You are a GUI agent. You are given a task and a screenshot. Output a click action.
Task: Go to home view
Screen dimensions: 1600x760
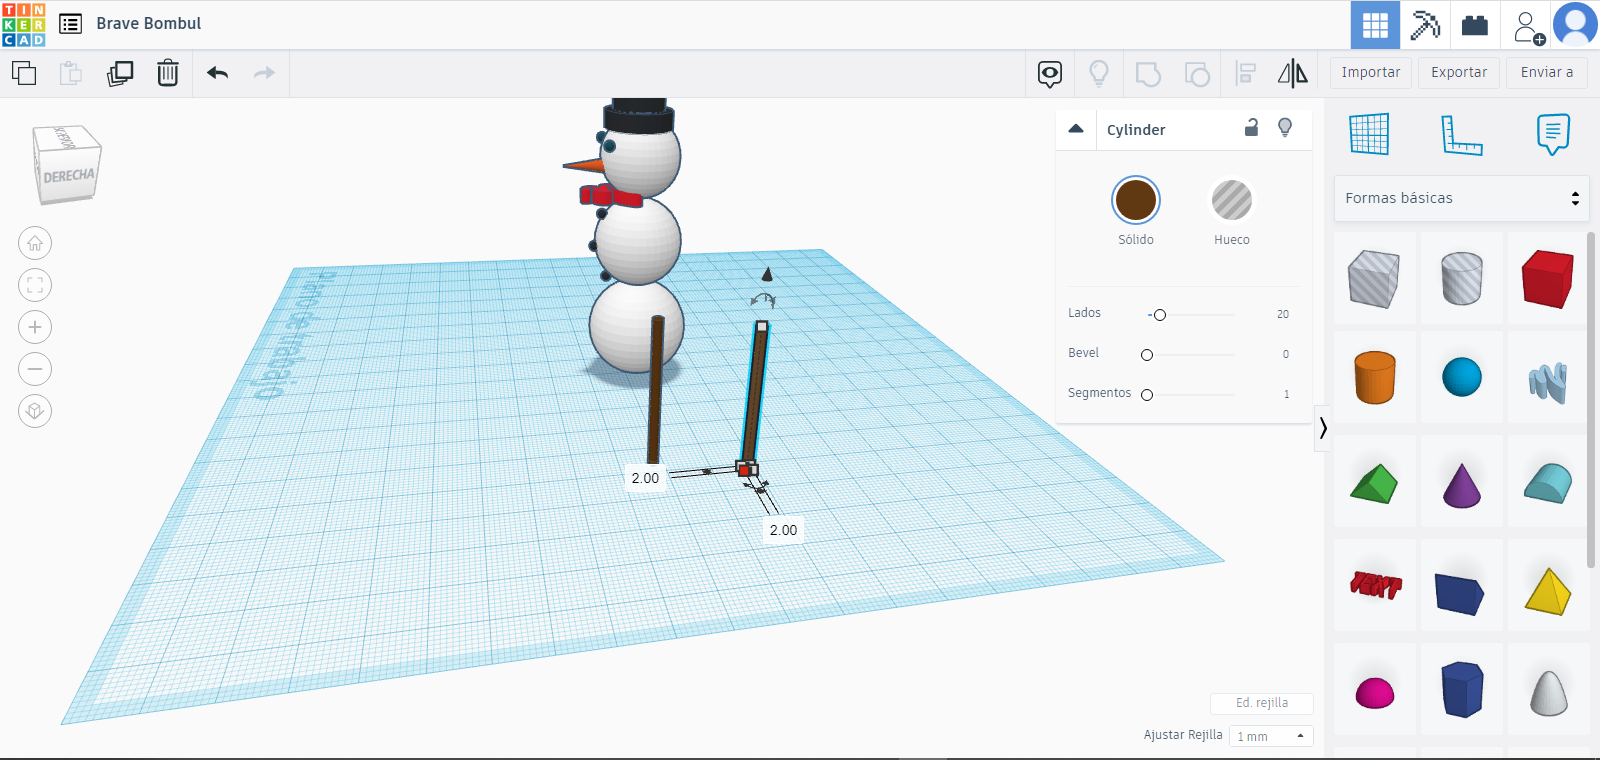(x=35, y=243)
